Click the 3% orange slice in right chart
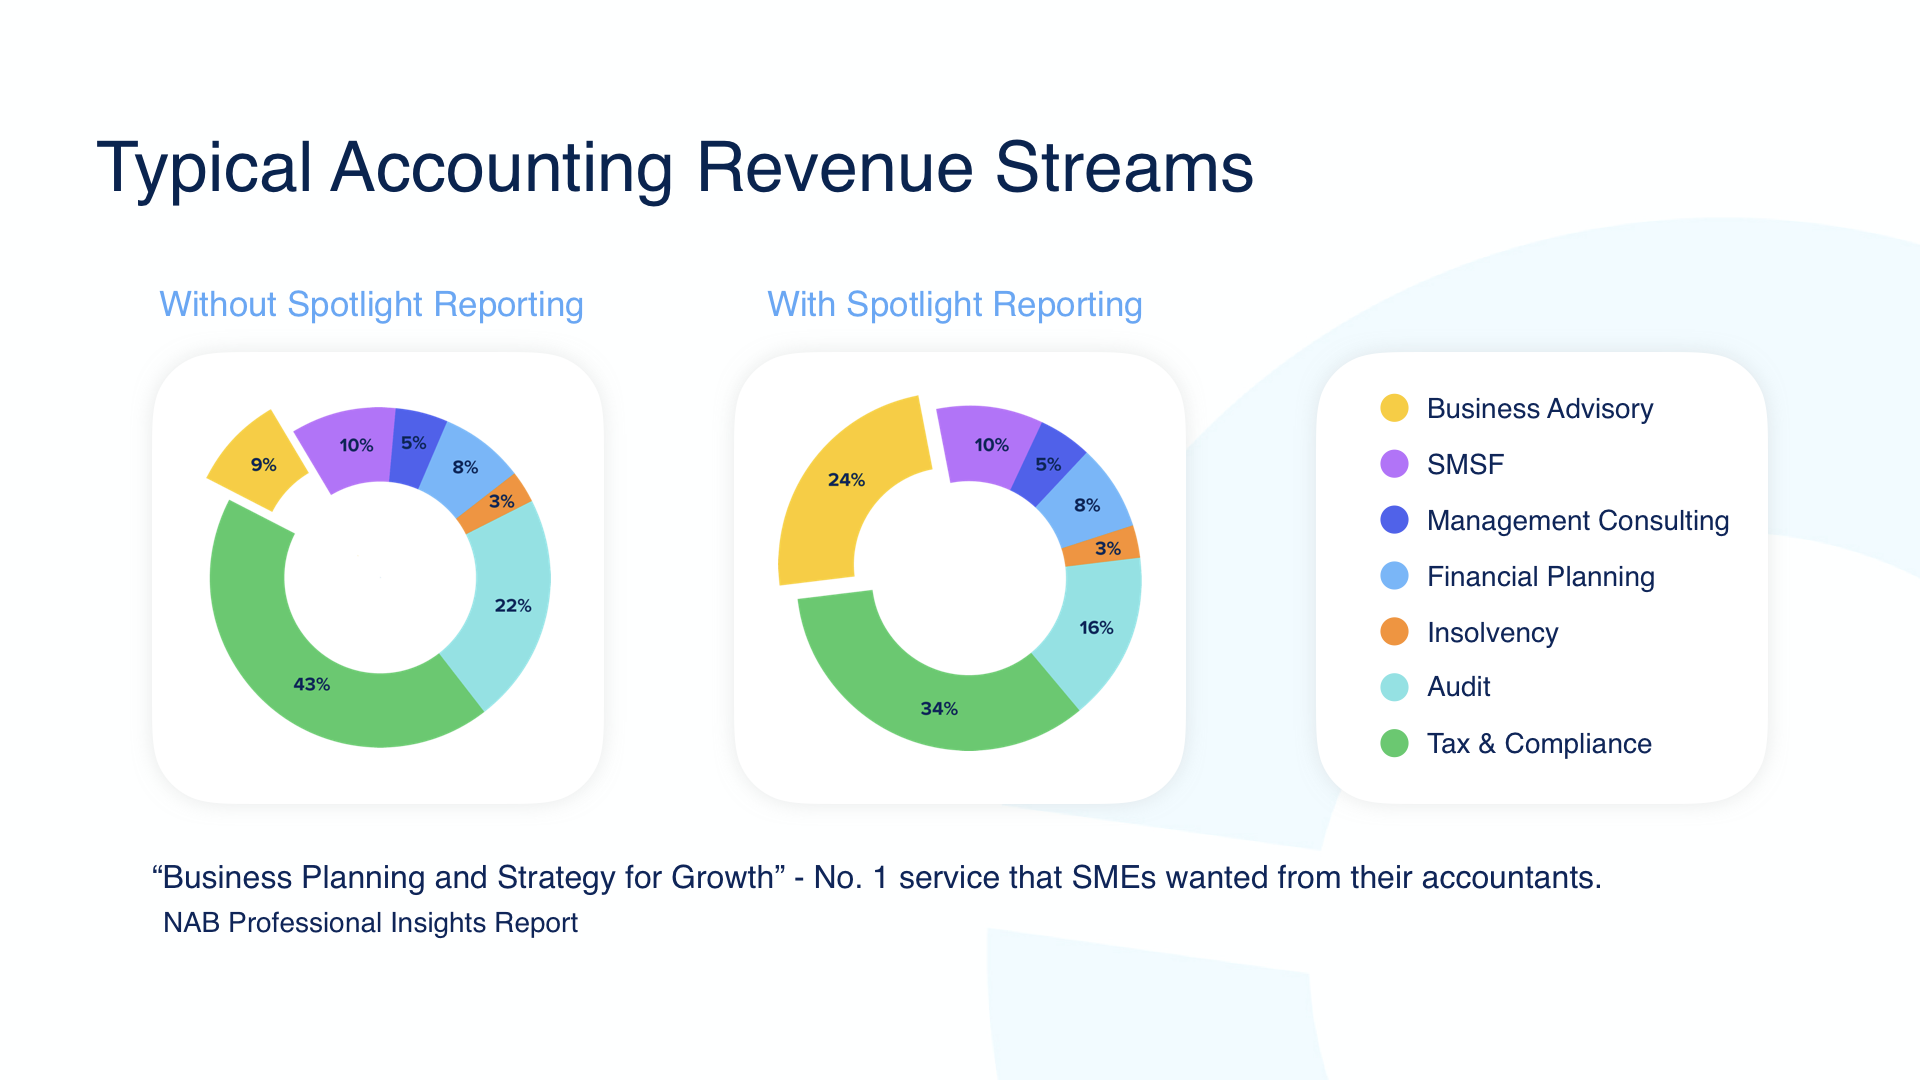Image resolution: width=1920 pixels, height=1080 pixels. (1105, 548)
